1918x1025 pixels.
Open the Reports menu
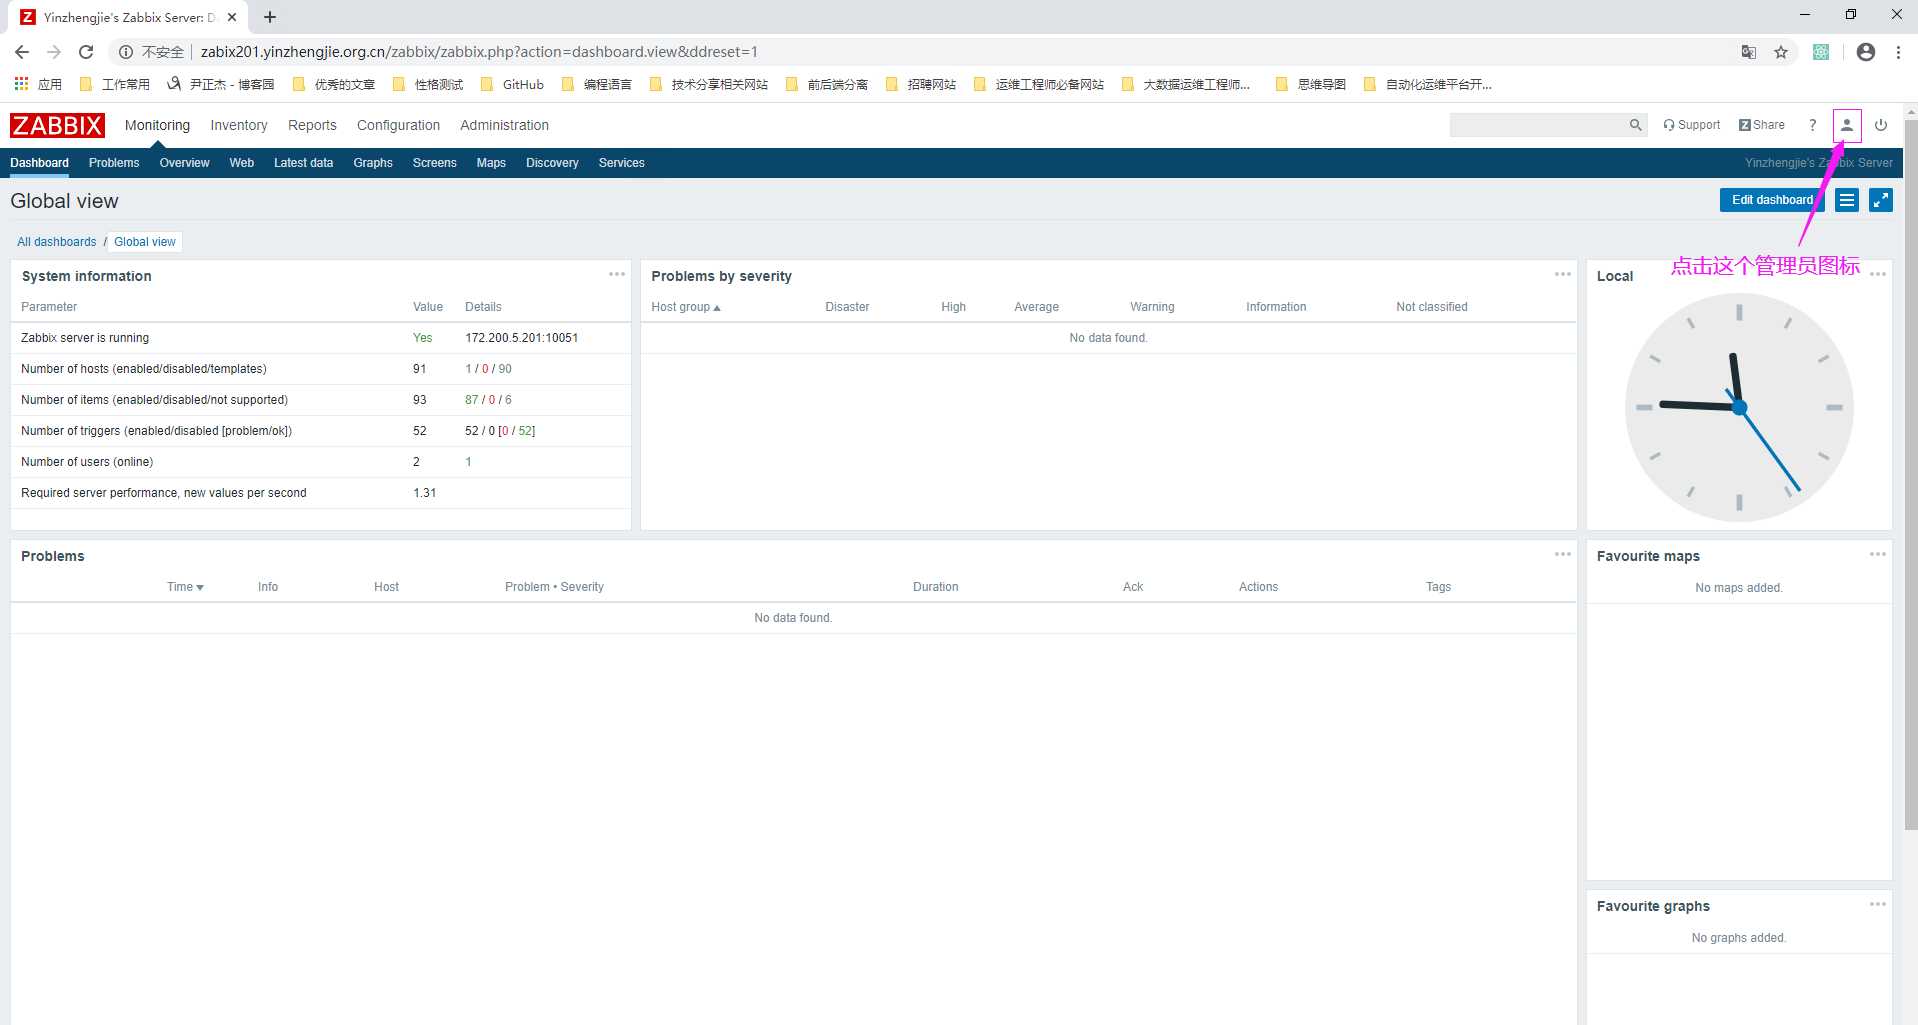(x=312, y=125)
